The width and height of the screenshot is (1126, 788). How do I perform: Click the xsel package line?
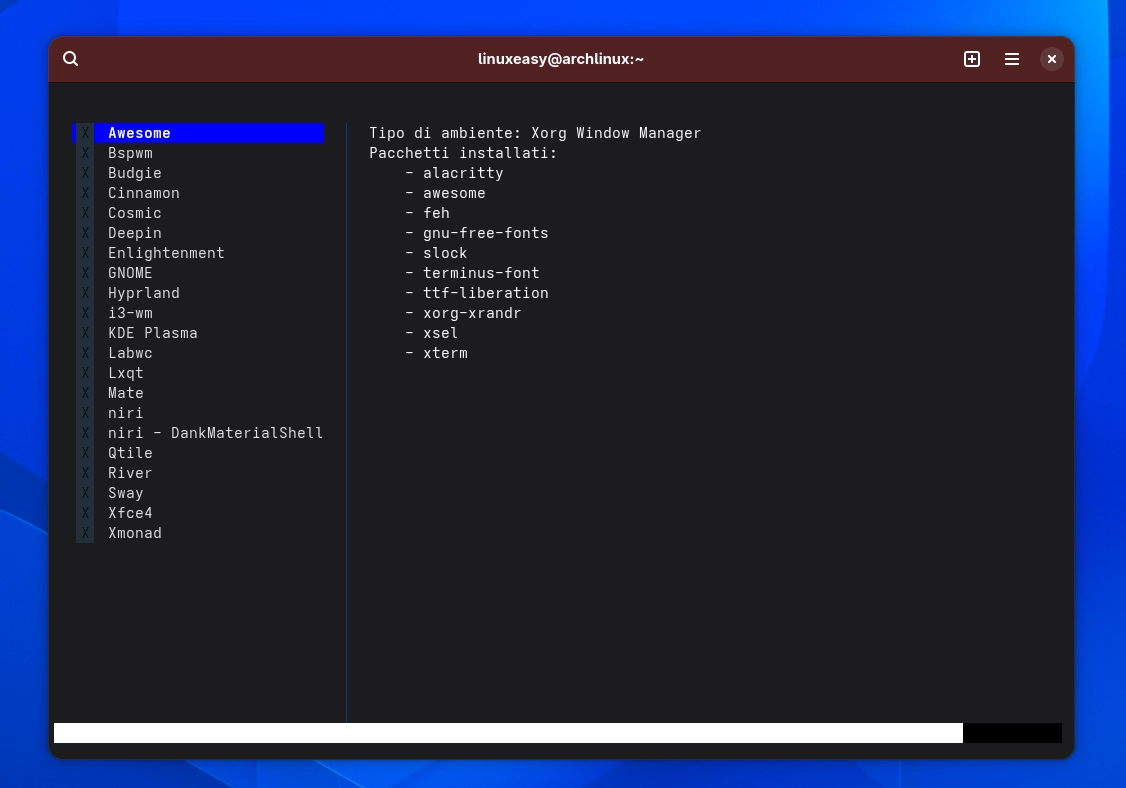point(432,333)
